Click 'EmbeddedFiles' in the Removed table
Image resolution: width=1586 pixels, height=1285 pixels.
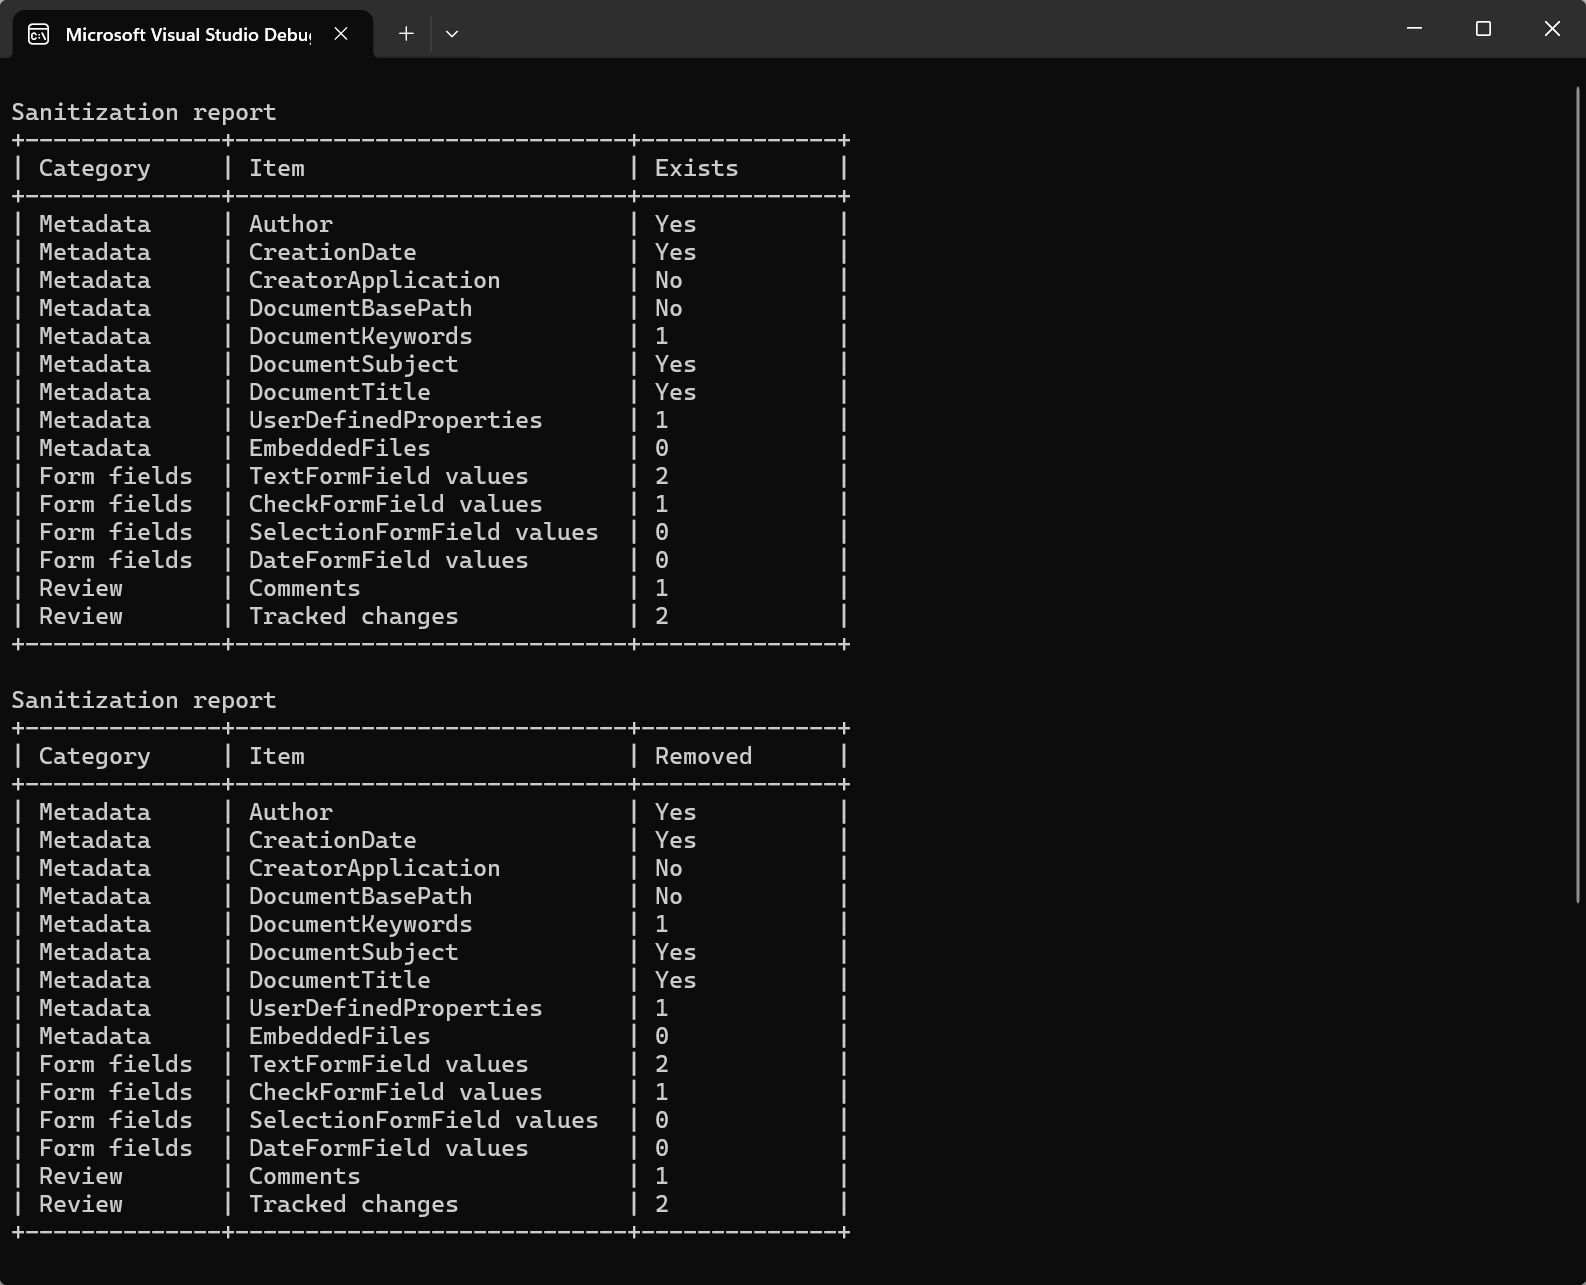340,1036
